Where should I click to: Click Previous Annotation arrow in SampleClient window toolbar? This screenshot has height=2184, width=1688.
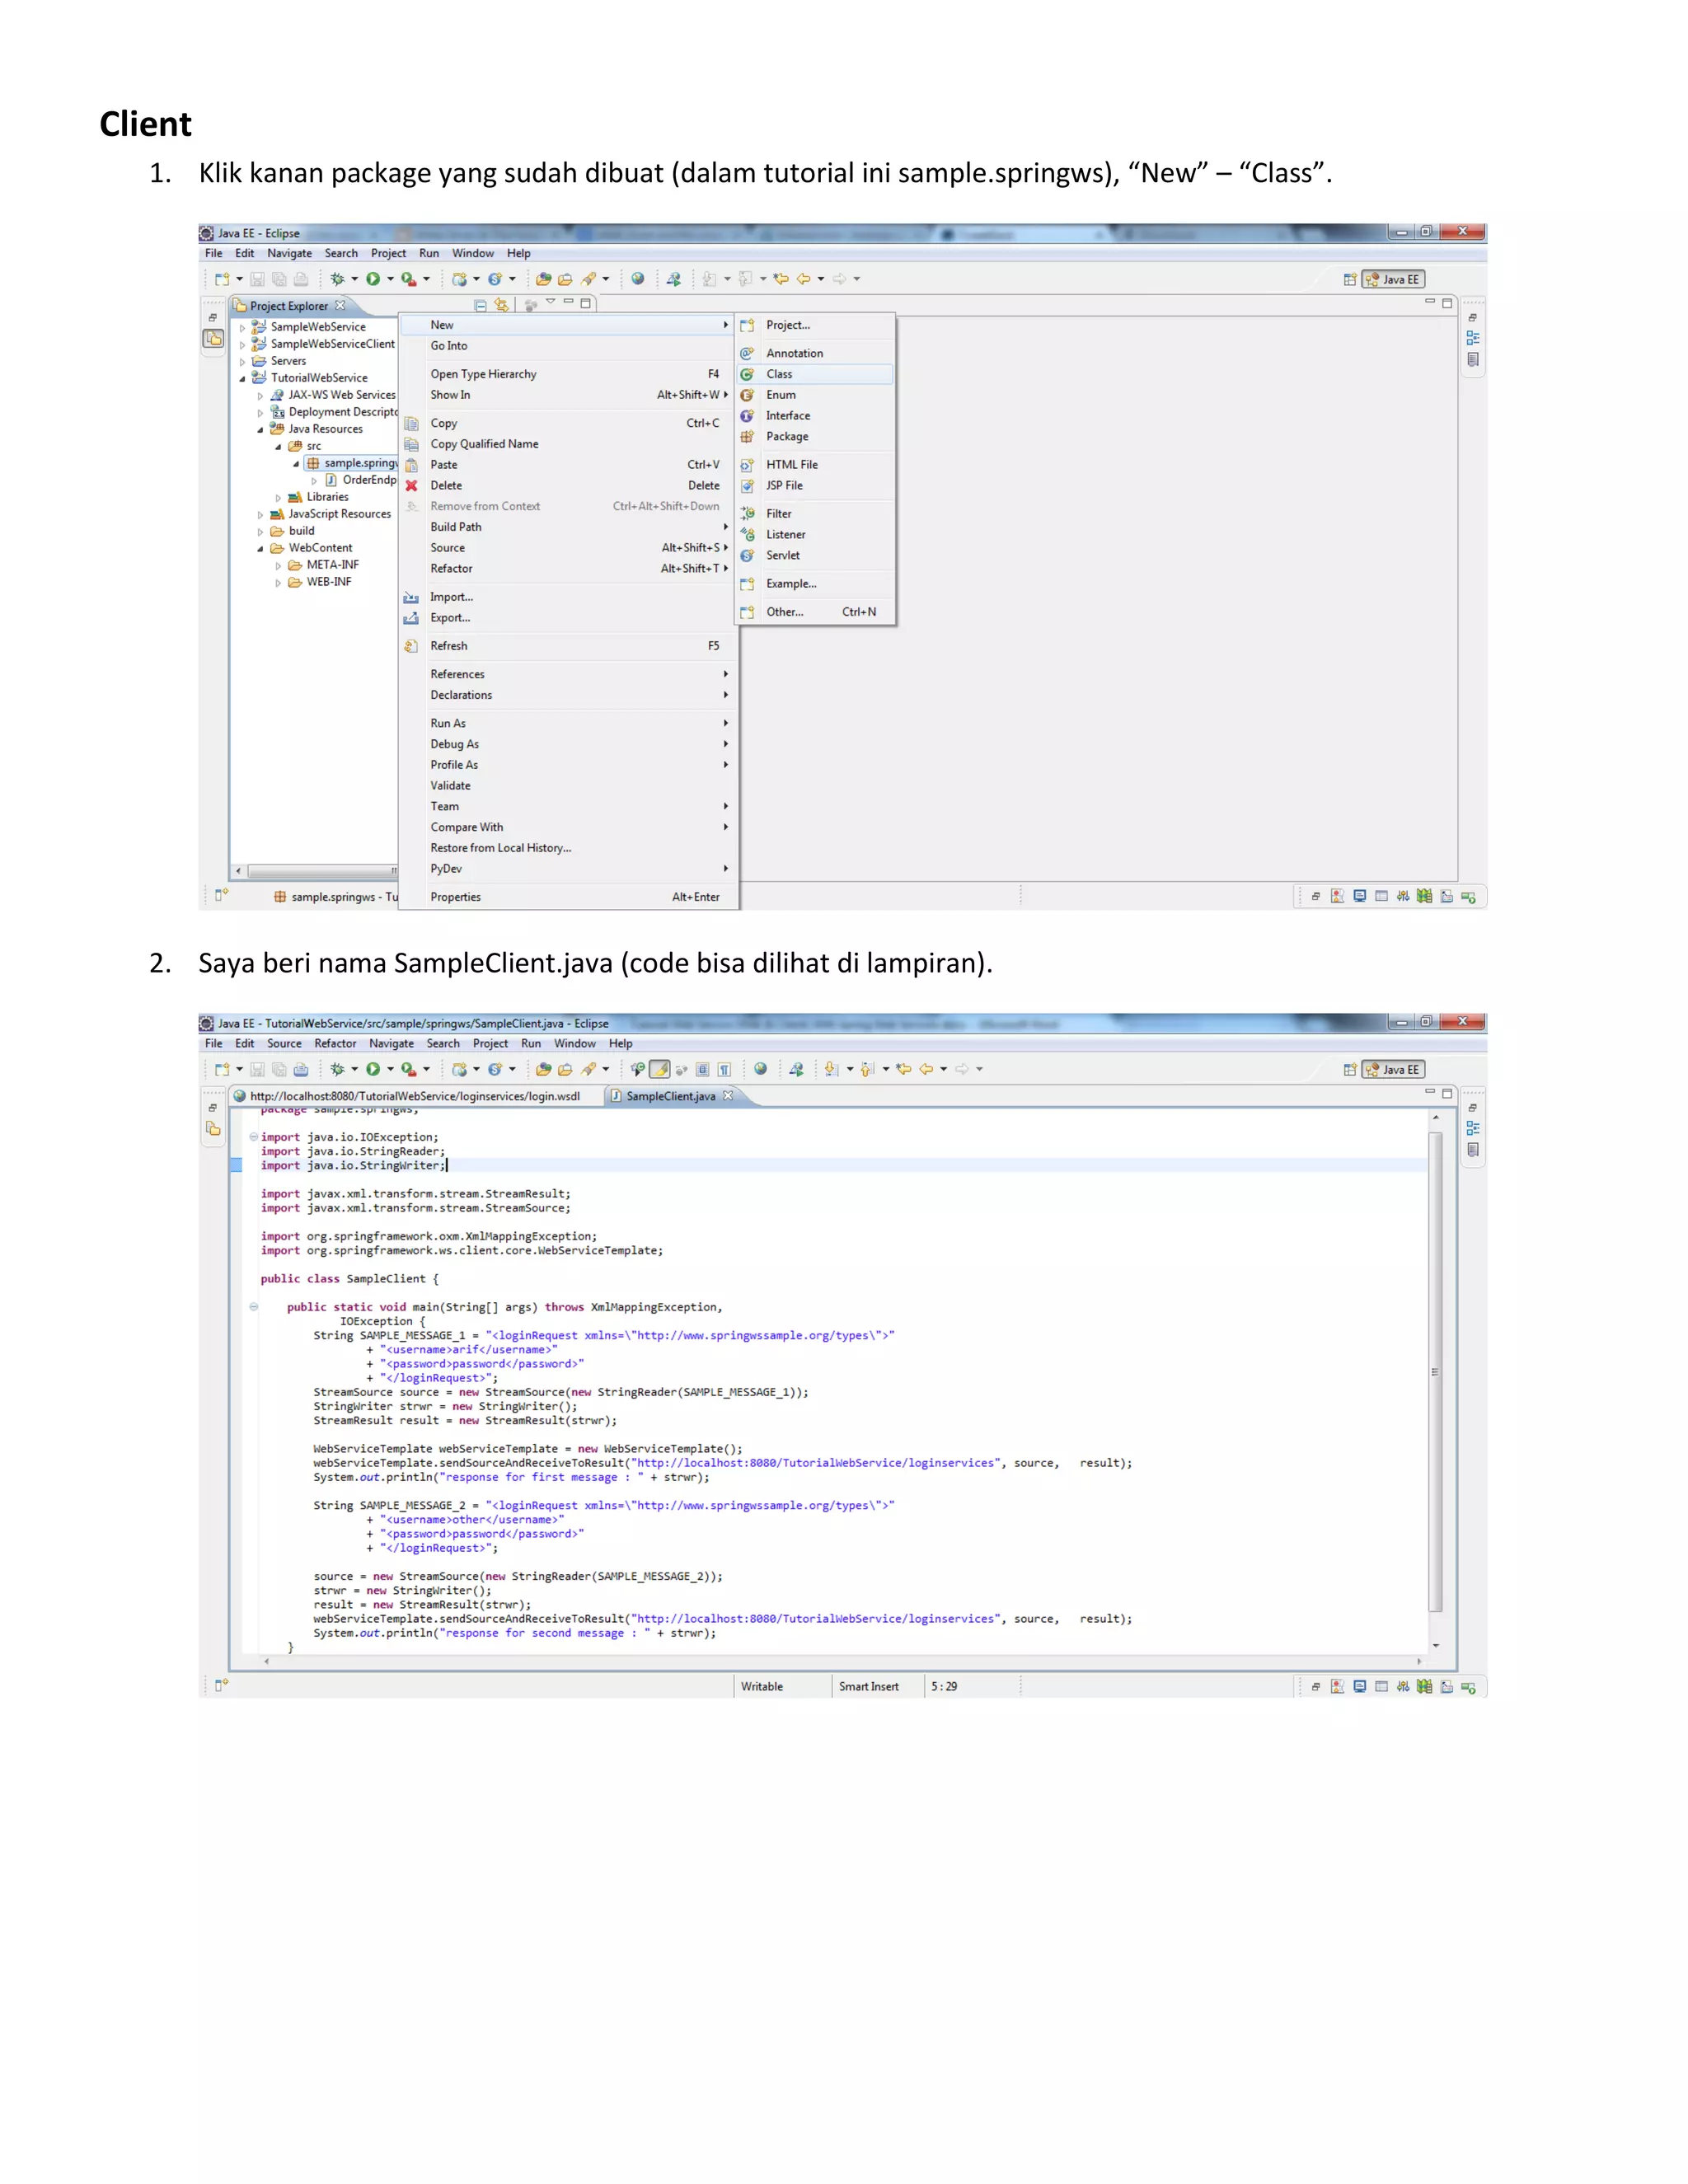click(x=867, y=1069)
